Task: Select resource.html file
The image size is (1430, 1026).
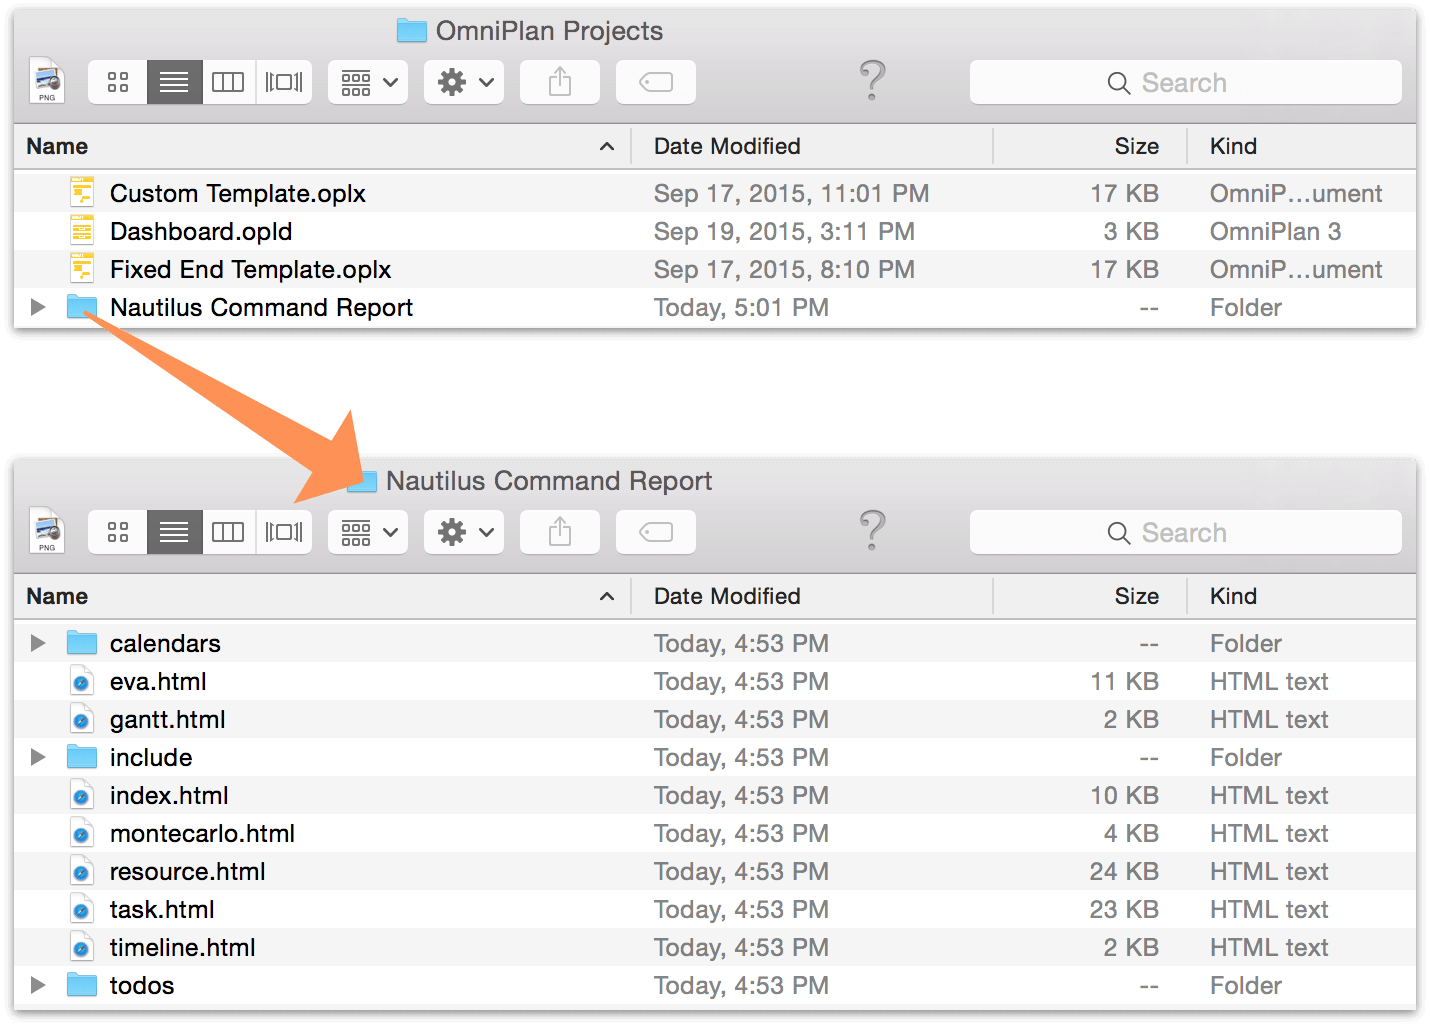Action: 188,871
